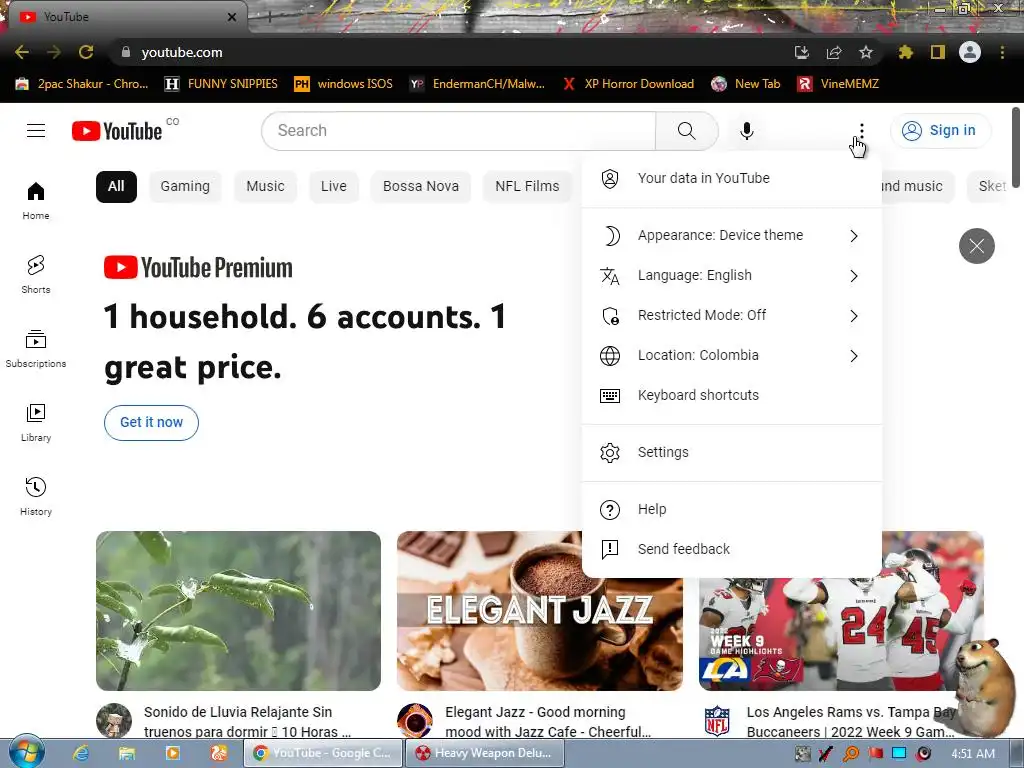The height and width of the screenshot is (768, 1024).
Task: Click the YouTube logo
Action: point(117,131)
